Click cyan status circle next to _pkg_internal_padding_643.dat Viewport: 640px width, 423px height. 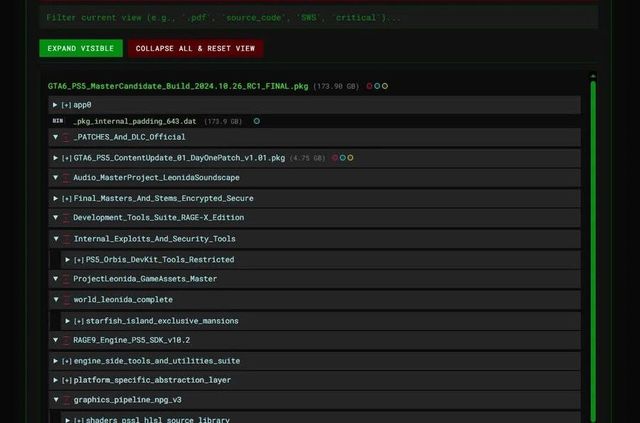tap(257, 121)
